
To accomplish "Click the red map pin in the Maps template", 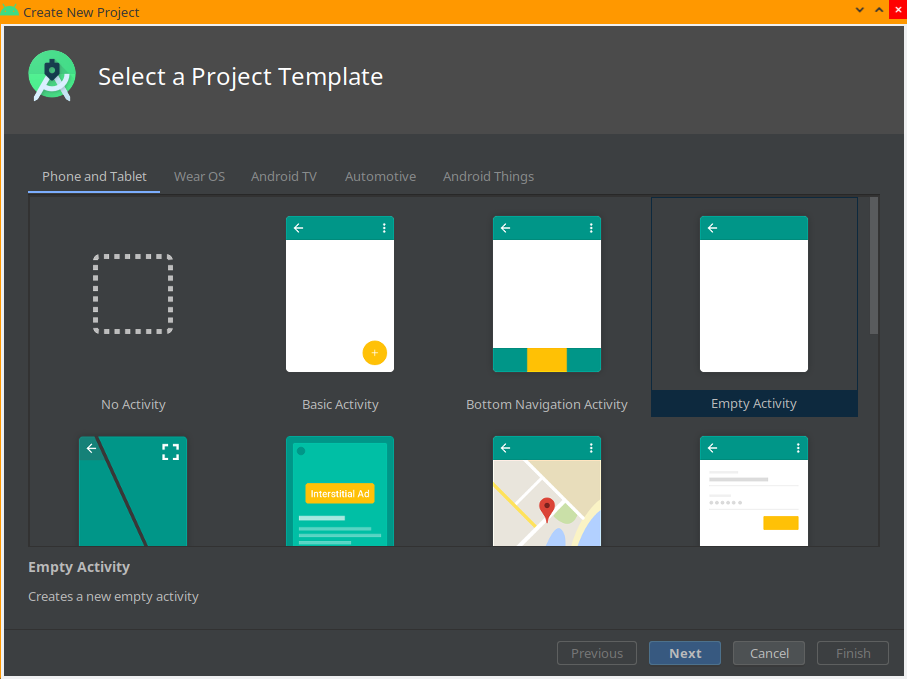I will [547, 510].
